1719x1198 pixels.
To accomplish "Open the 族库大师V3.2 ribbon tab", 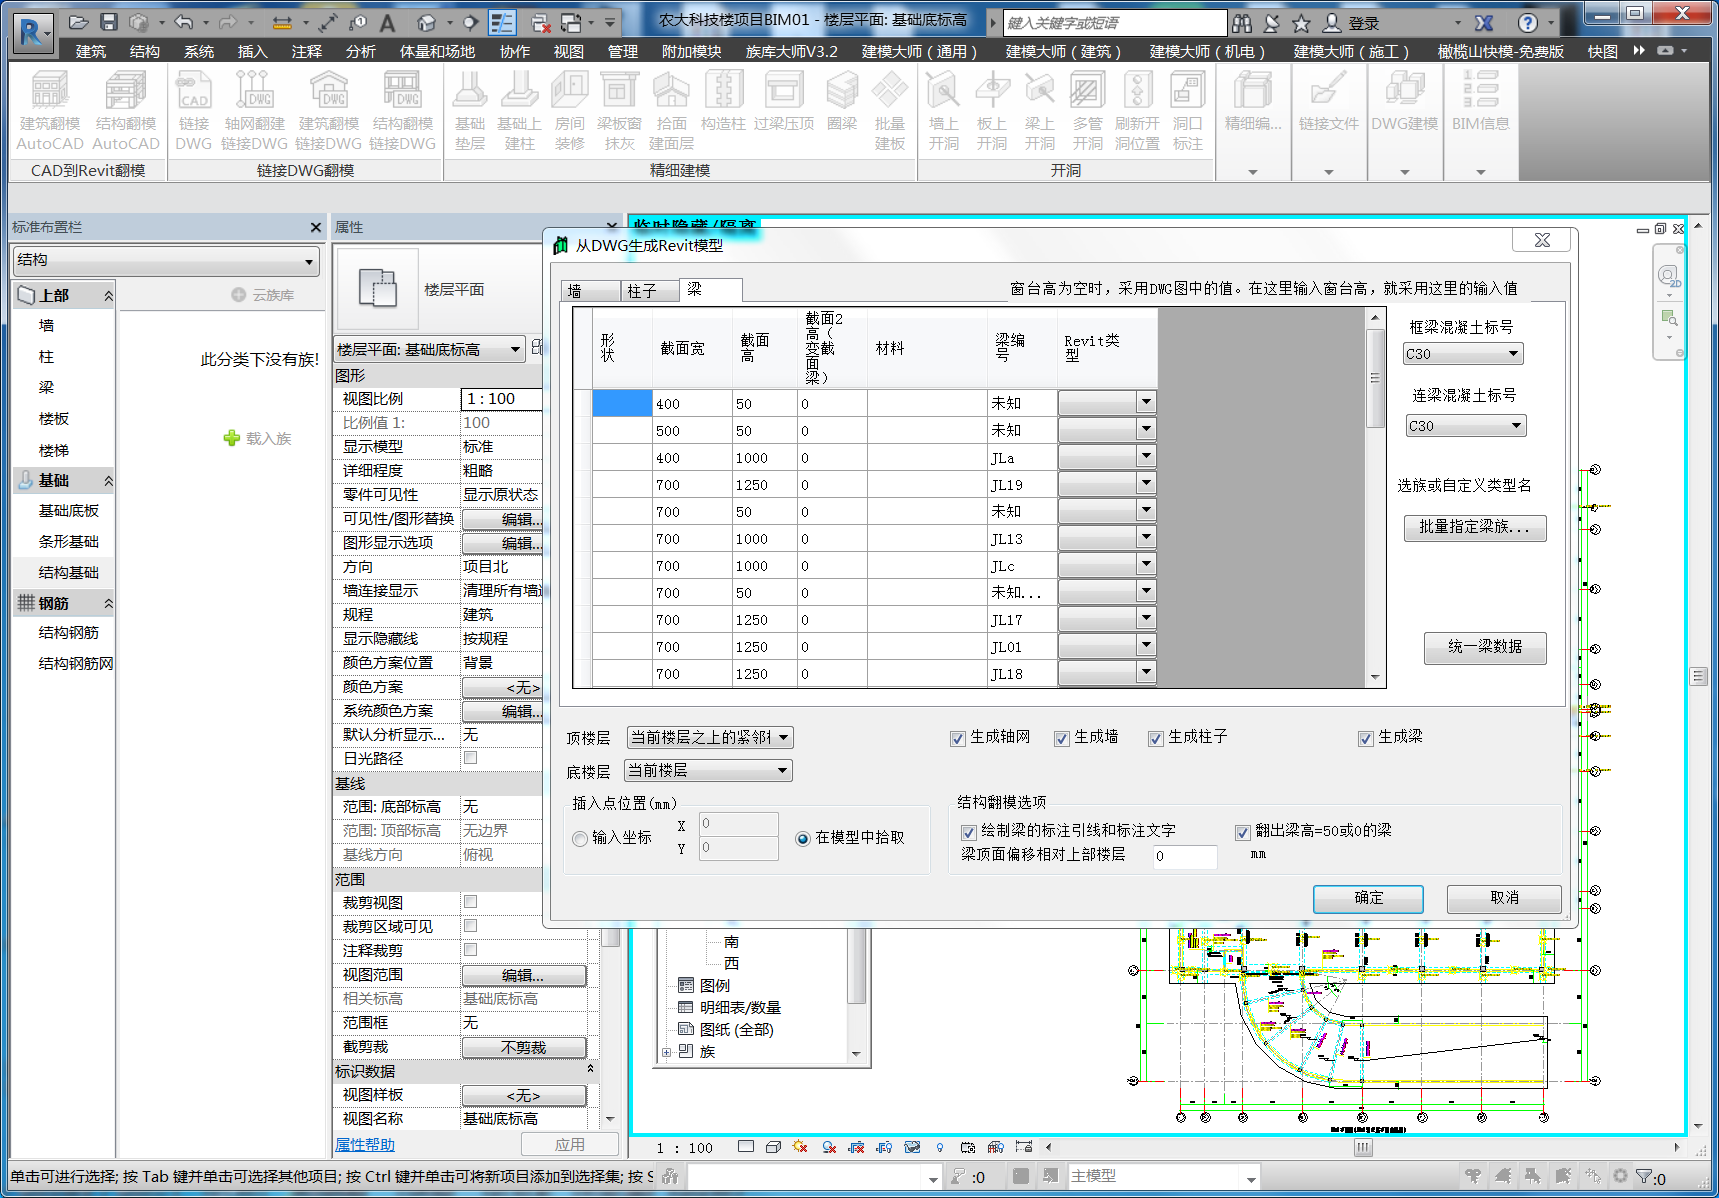I will tap(791, 51).
